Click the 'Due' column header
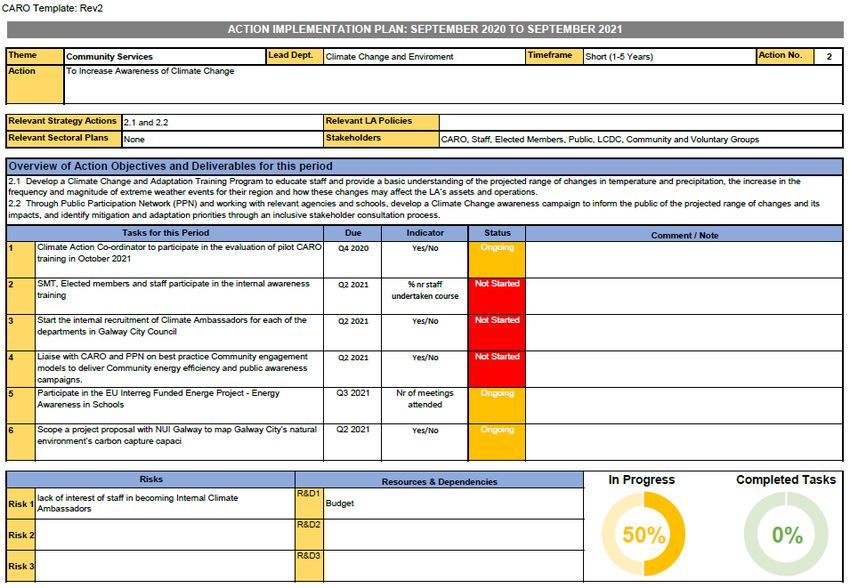This screenshot has width=850, height=588. pyautogui.click(x=353, y=233)
